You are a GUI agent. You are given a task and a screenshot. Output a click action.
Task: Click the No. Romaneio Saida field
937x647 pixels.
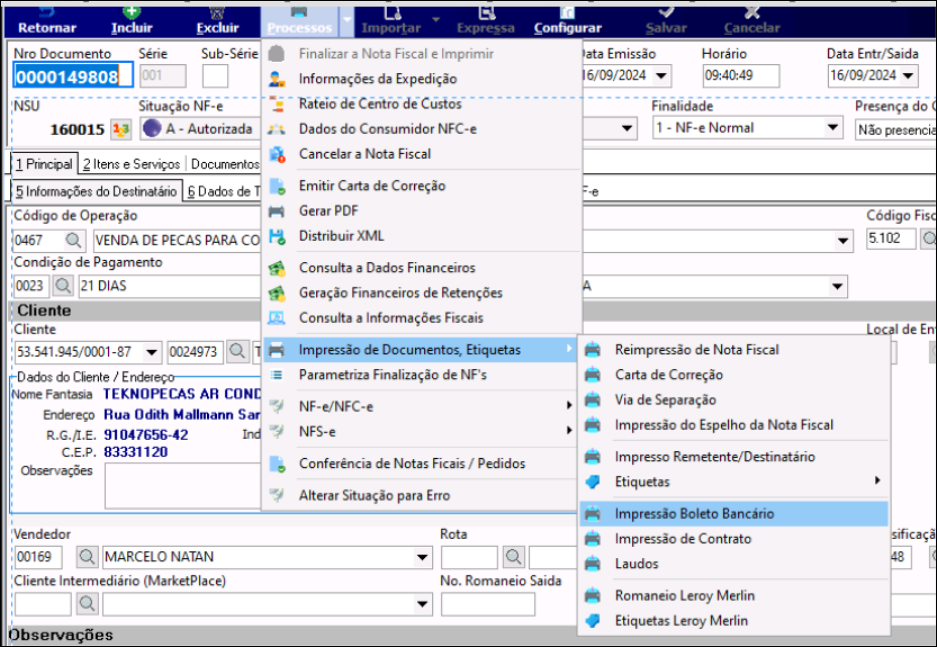pyautogui.click(x=488, y=604)
